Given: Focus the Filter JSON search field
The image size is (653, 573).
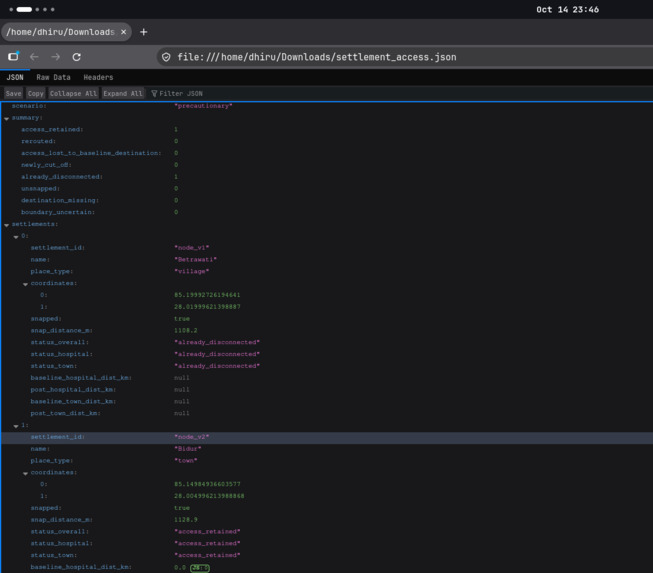Looking at the screenshot, I should pos(181,94).
